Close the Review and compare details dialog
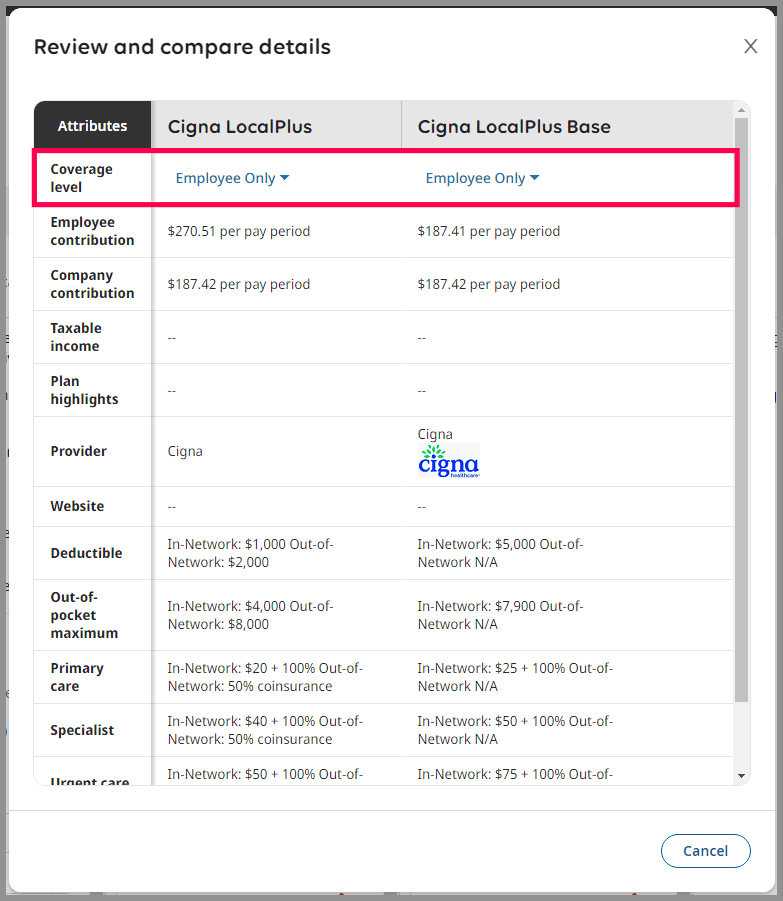Screen dimensions: 783x901 point(750,46)
